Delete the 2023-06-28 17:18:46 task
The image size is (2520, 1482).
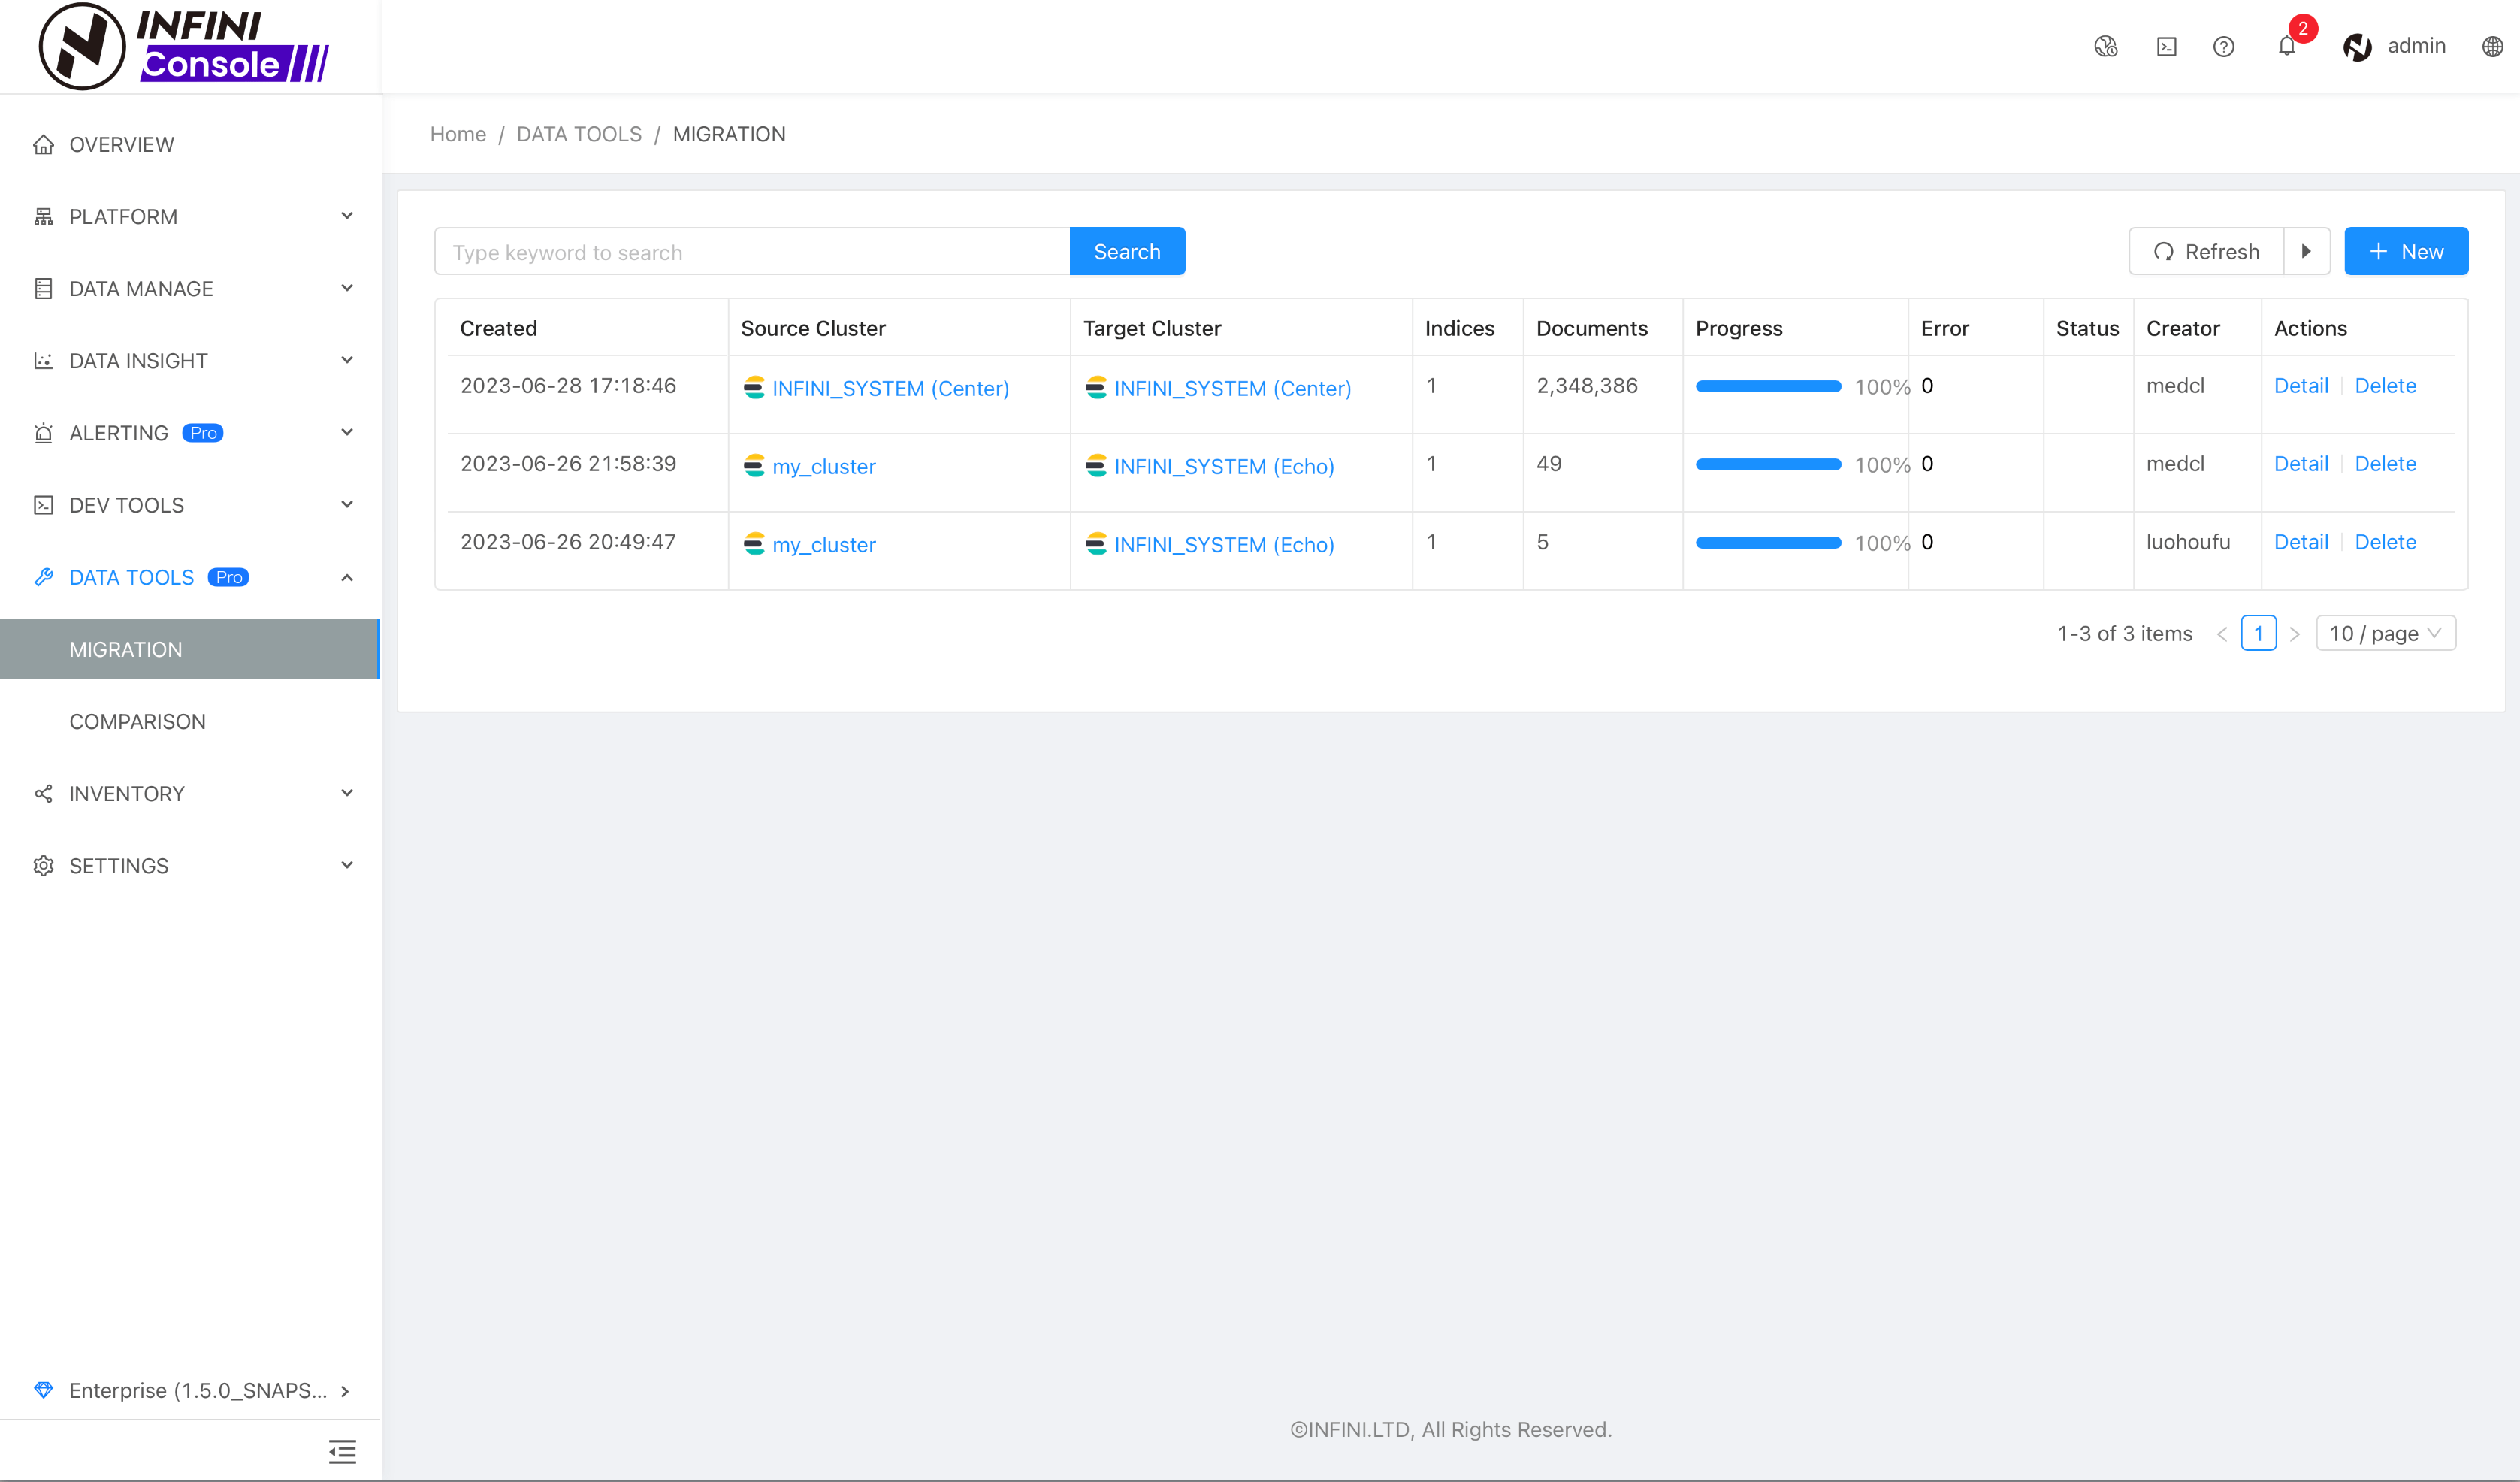pos(2385,385)
